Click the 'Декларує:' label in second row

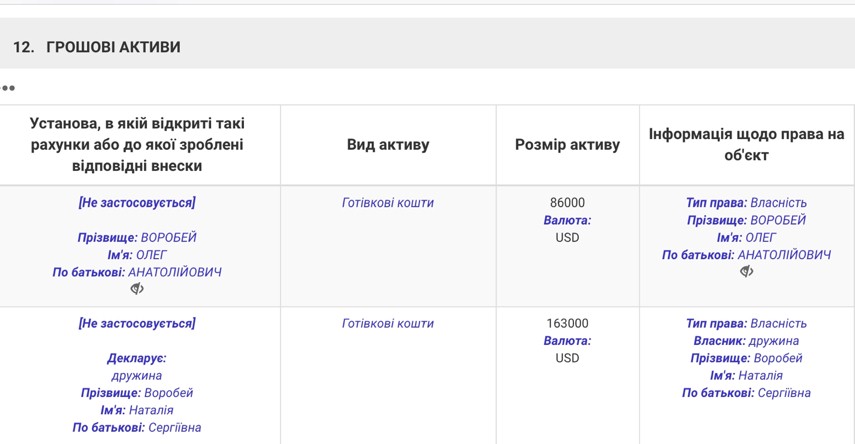(x=137, y=358)
